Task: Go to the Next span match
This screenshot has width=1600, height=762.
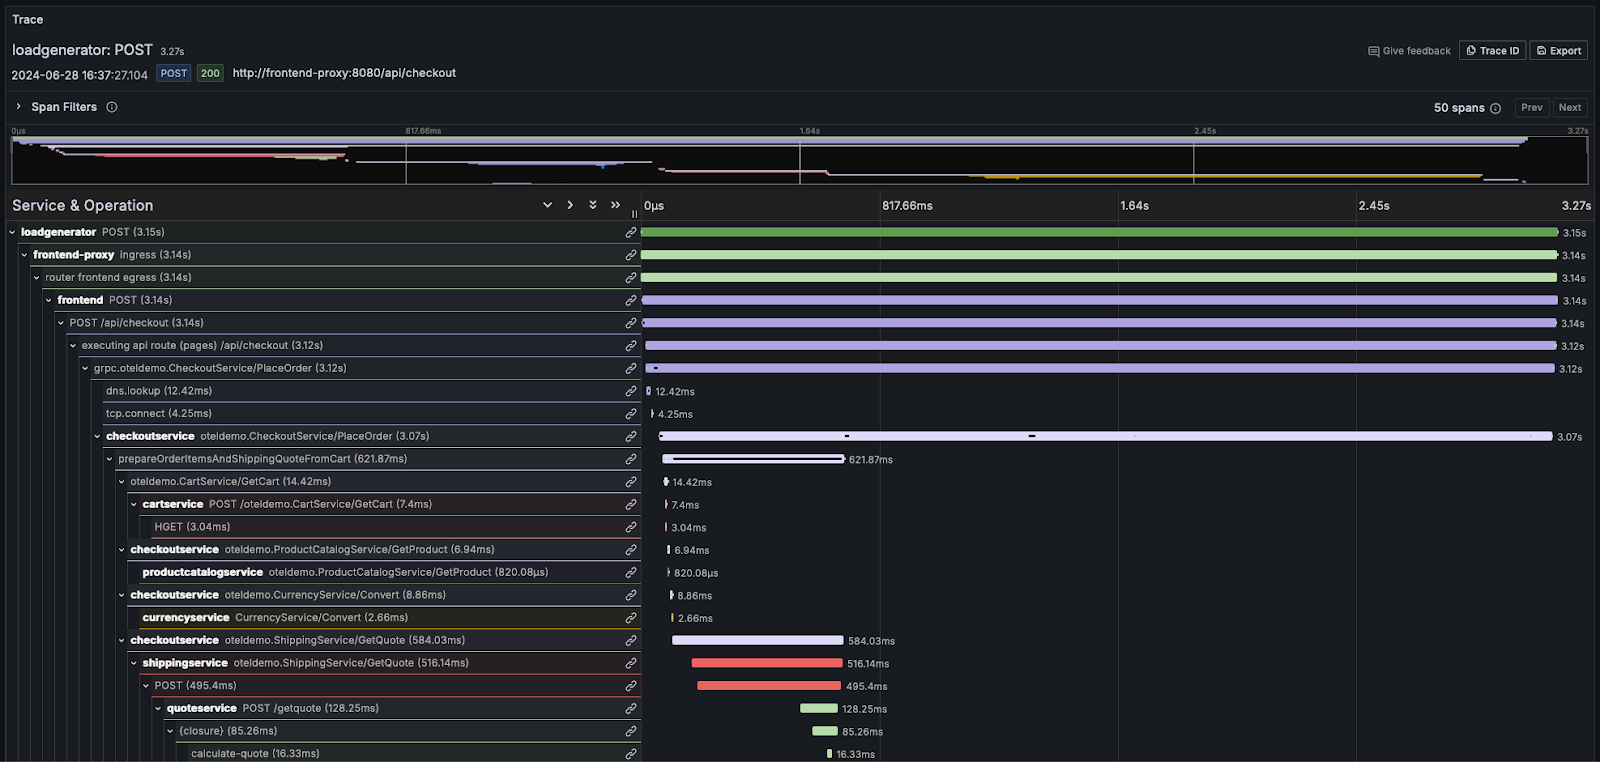Action: [x=1569, y=108]
